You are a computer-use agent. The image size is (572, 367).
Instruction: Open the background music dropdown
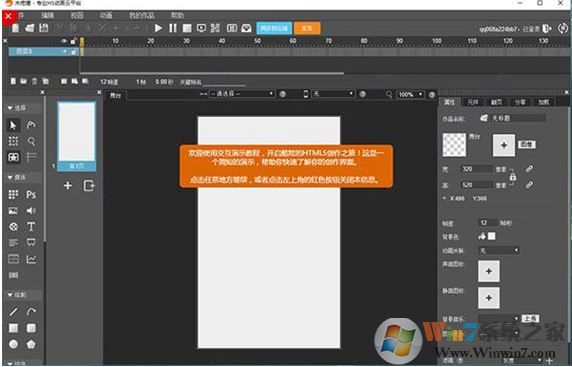point(499,318)
